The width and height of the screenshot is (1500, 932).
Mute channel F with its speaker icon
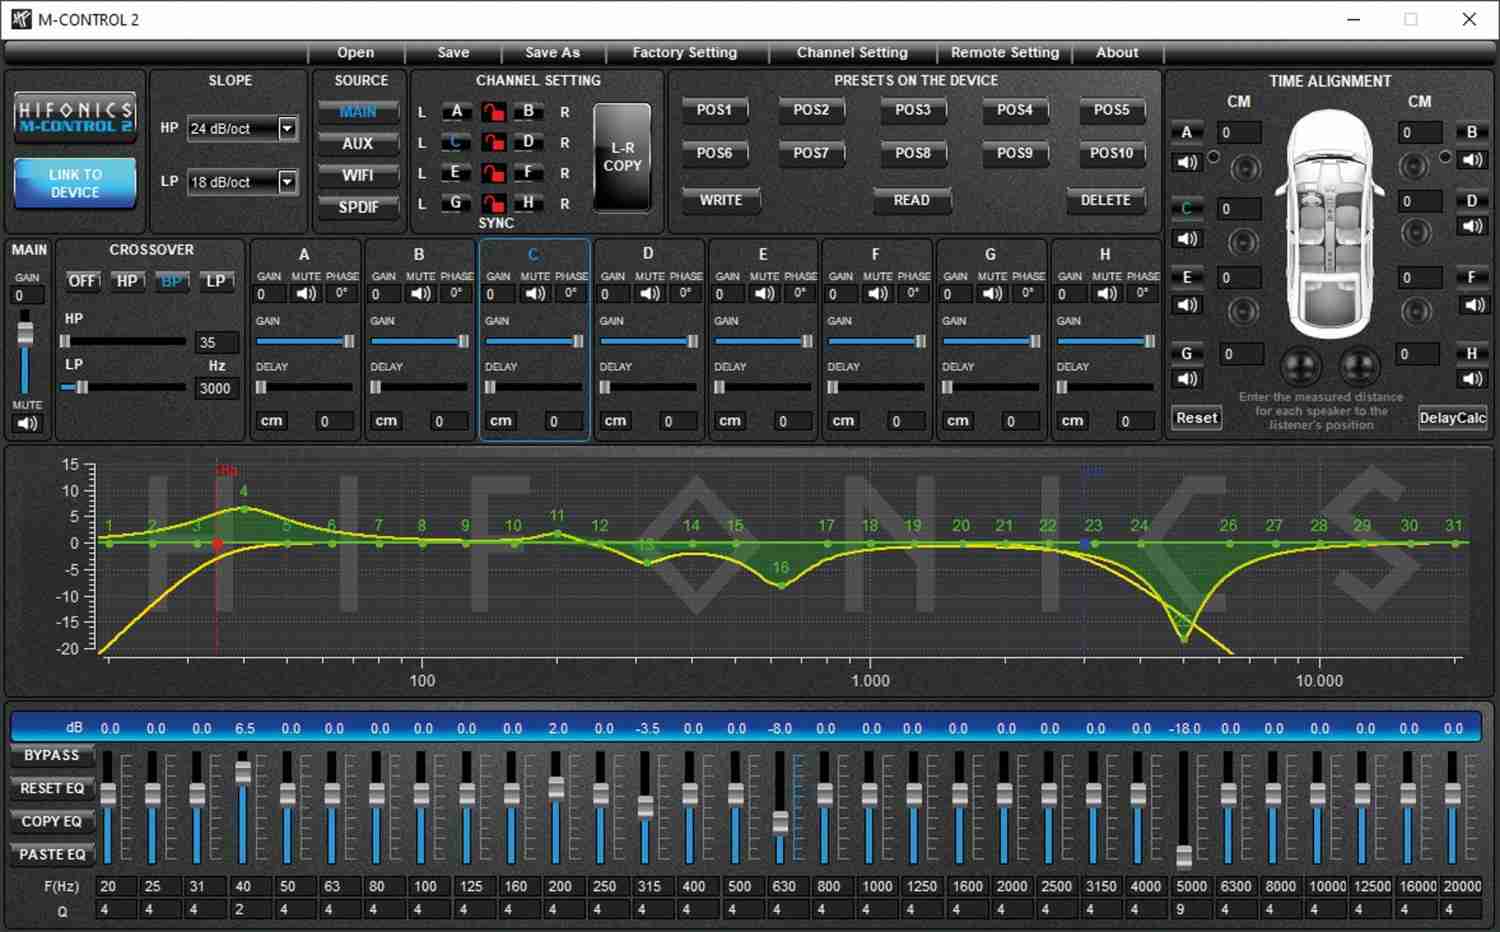pos(878,294)
